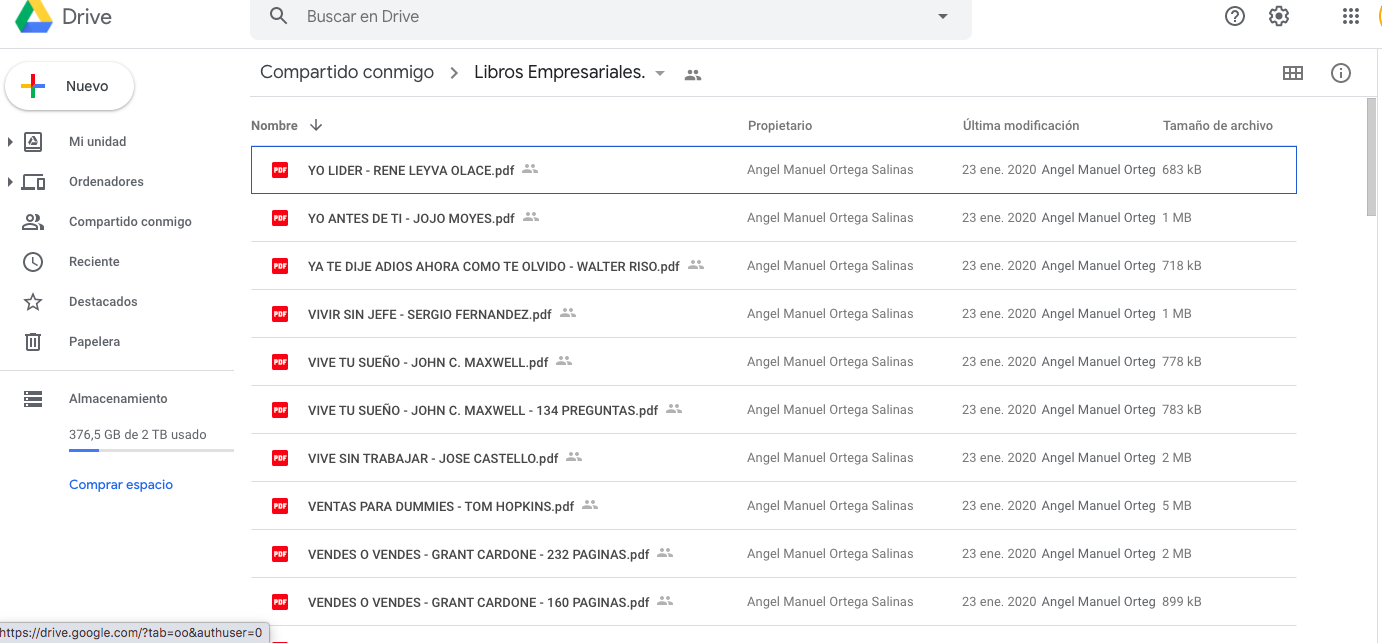Click the Google Drive logo
Viewport: 1382px width, 643px height.
[x=34, y=17]
